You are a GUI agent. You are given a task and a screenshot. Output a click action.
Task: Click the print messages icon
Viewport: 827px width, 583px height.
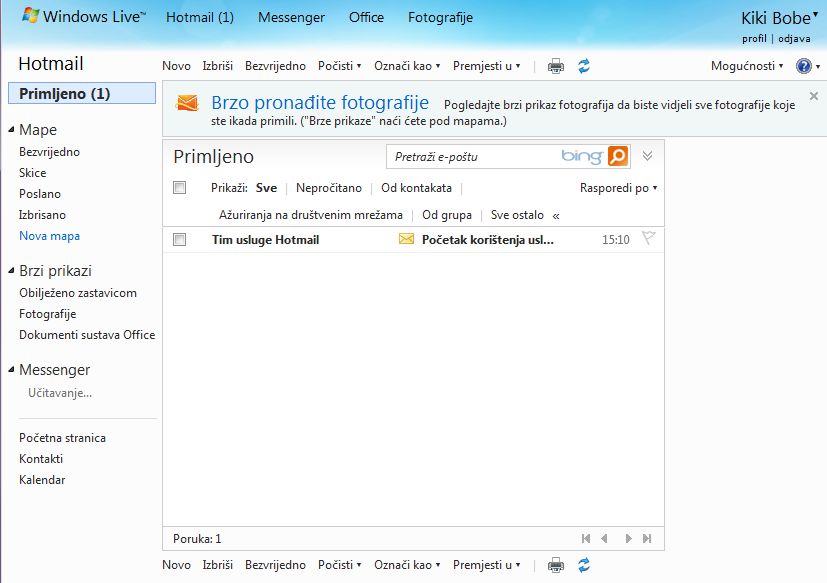pos(557,65)
